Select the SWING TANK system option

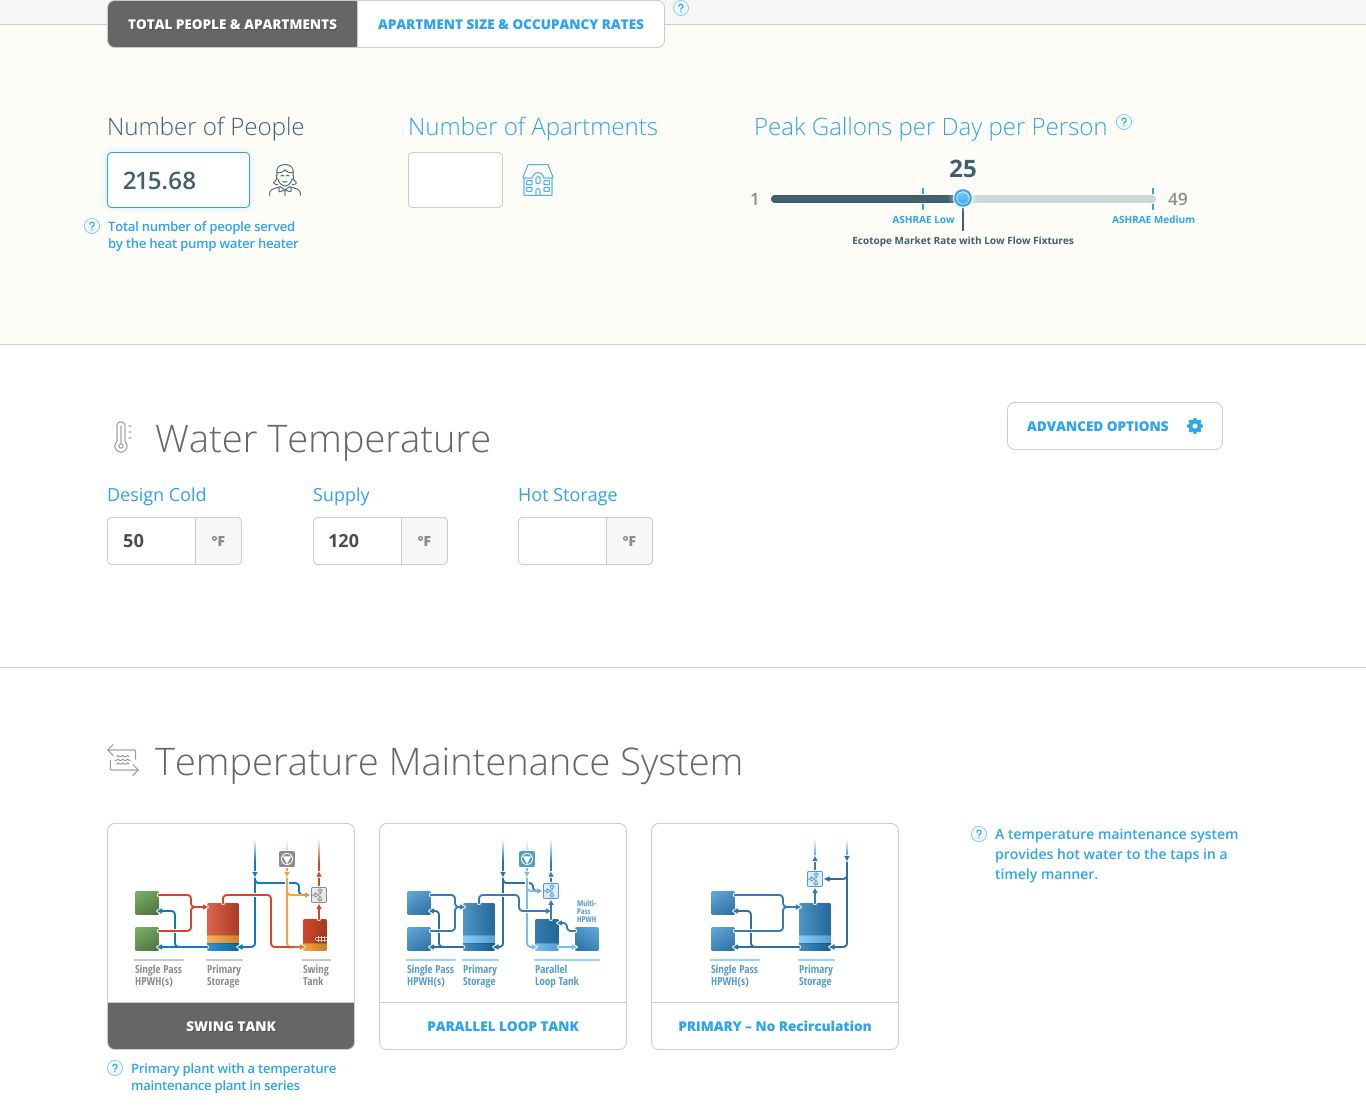pyautogui.click(x=231, y=1025)
